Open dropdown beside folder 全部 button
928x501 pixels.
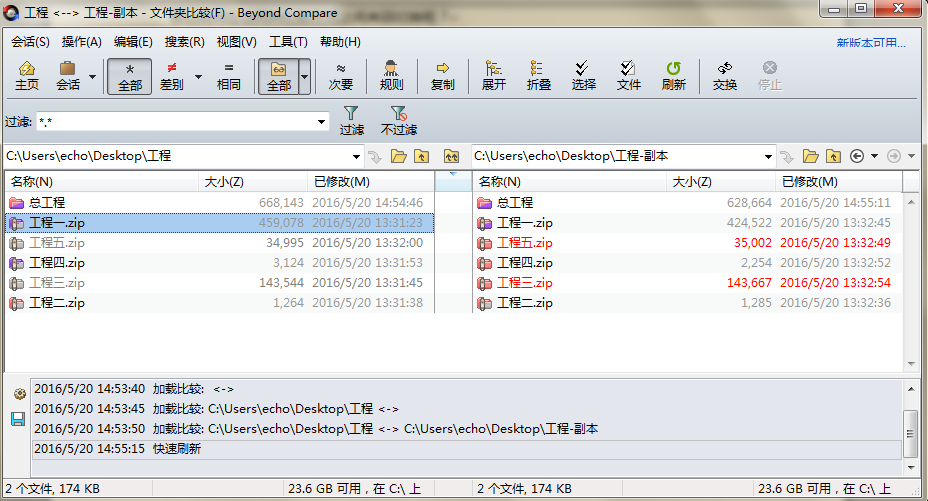coord(304,76)
